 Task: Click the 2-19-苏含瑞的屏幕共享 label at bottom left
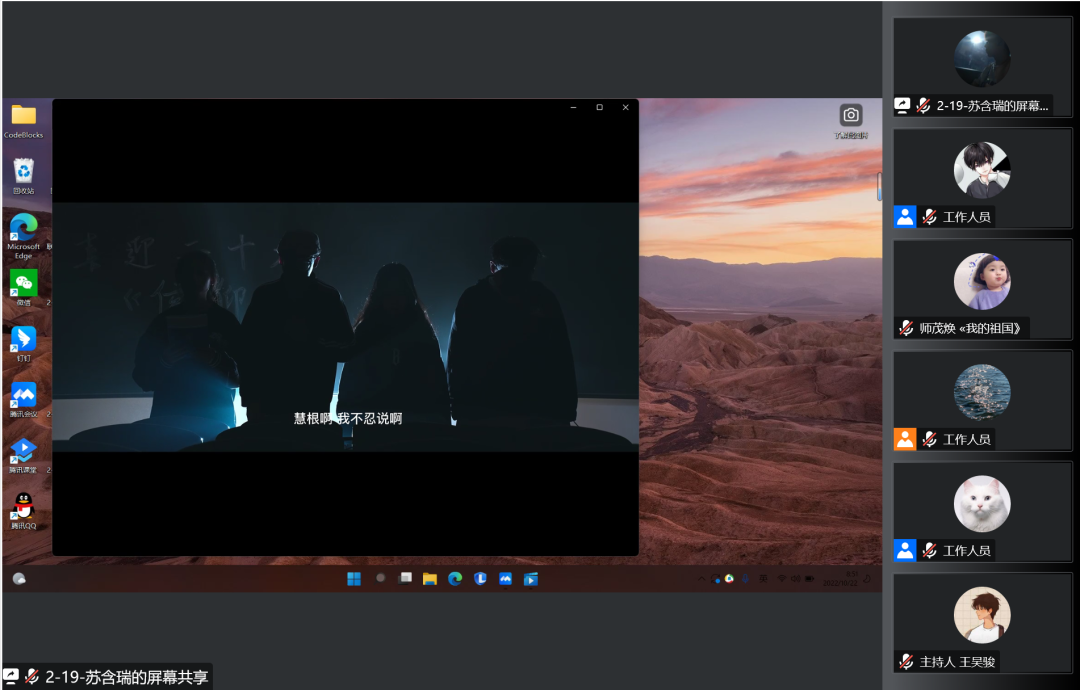click(x=126, y=677)
